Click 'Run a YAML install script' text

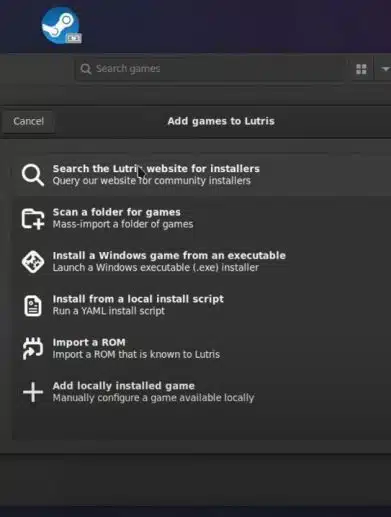(109, 311)
